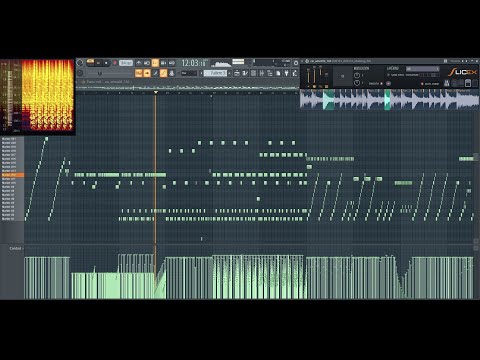Screen dimensions: 480x360
Task: Click the stamp-like icon right of the orange link icon
Action: tap(172, 73)
